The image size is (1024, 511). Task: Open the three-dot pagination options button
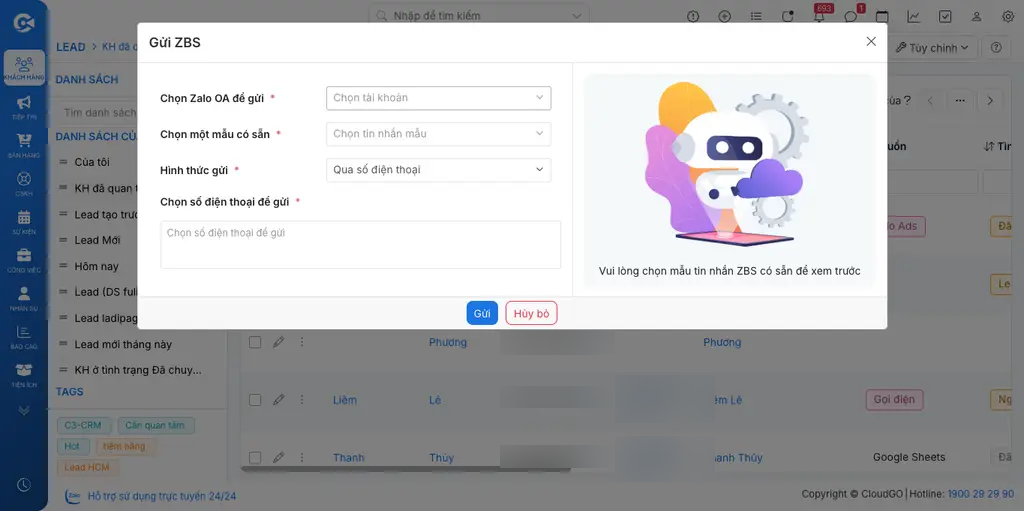coord(960,101)
